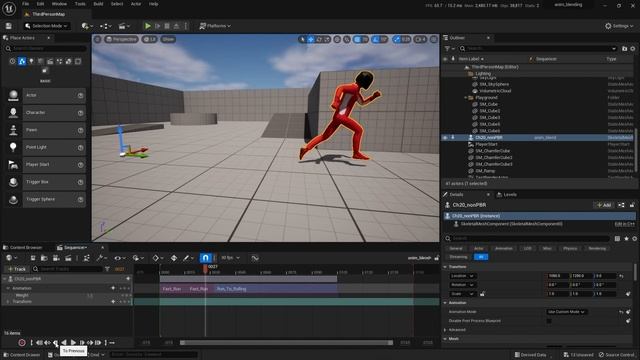
Task: Open Details panel settings gear icon
Action: pyautogui.click(x=634, y=238)
